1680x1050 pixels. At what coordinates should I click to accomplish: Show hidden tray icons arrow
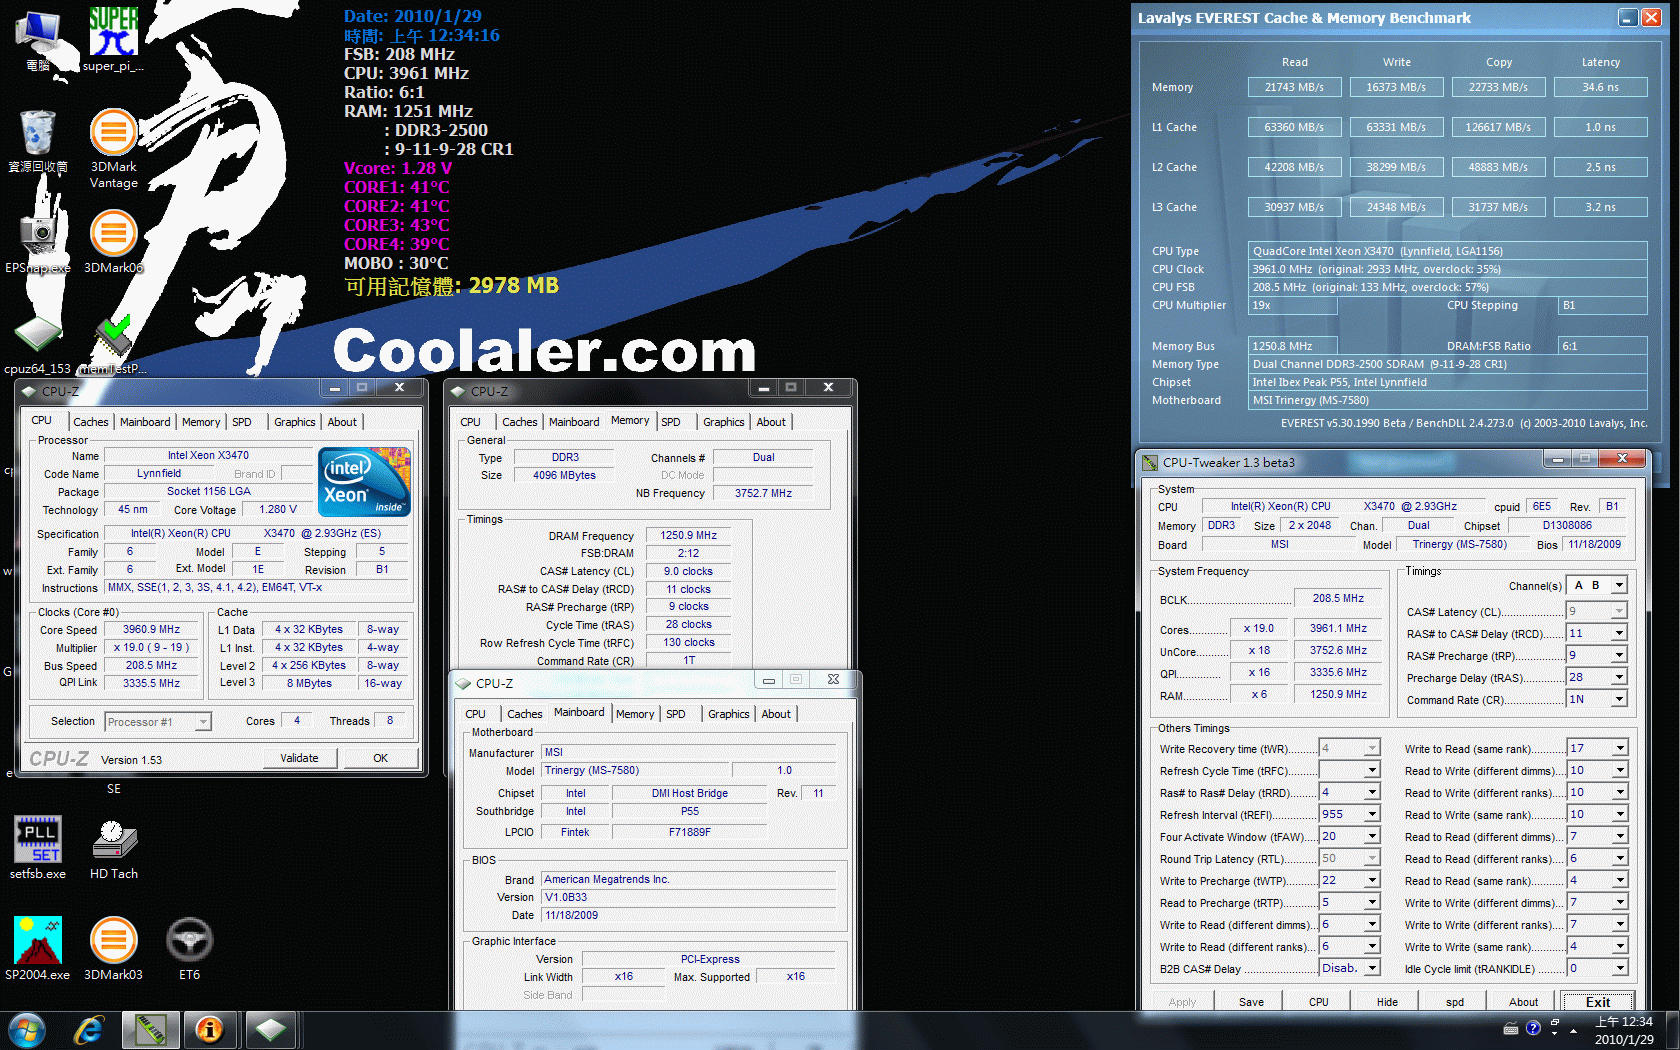(1574, 1030)
